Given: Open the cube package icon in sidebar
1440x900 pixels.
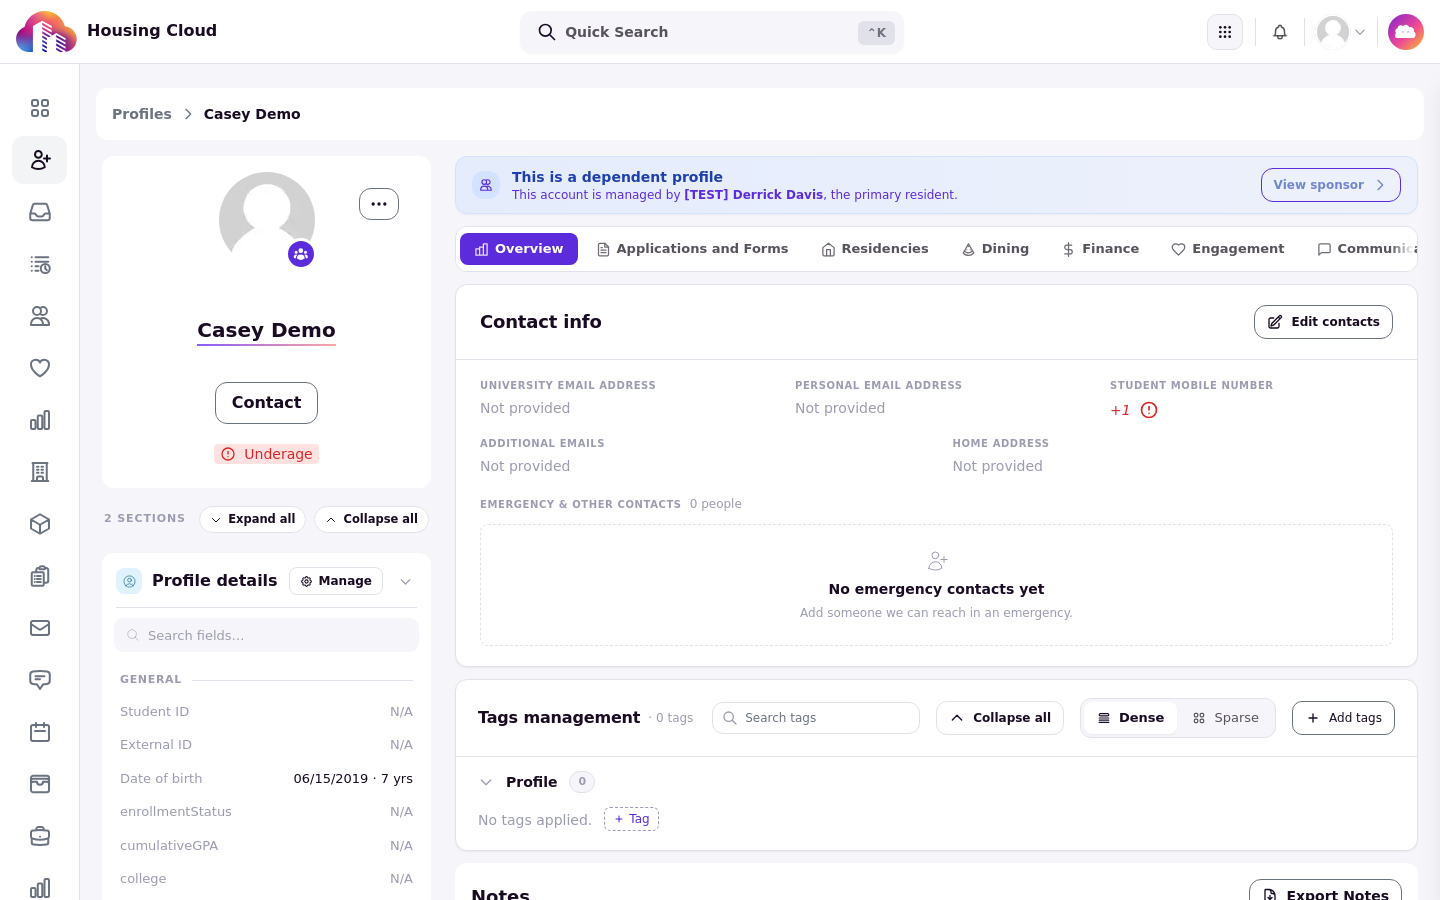Looking at the screenshot, I should [x=40, y=524].
